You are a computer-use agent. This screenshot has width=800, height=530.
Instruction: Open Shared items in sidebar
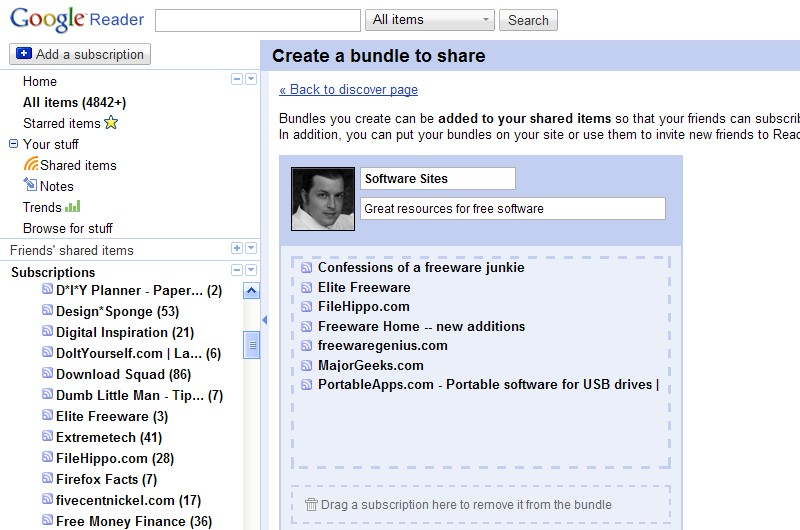pyautogui.click(x=79, y=165)
